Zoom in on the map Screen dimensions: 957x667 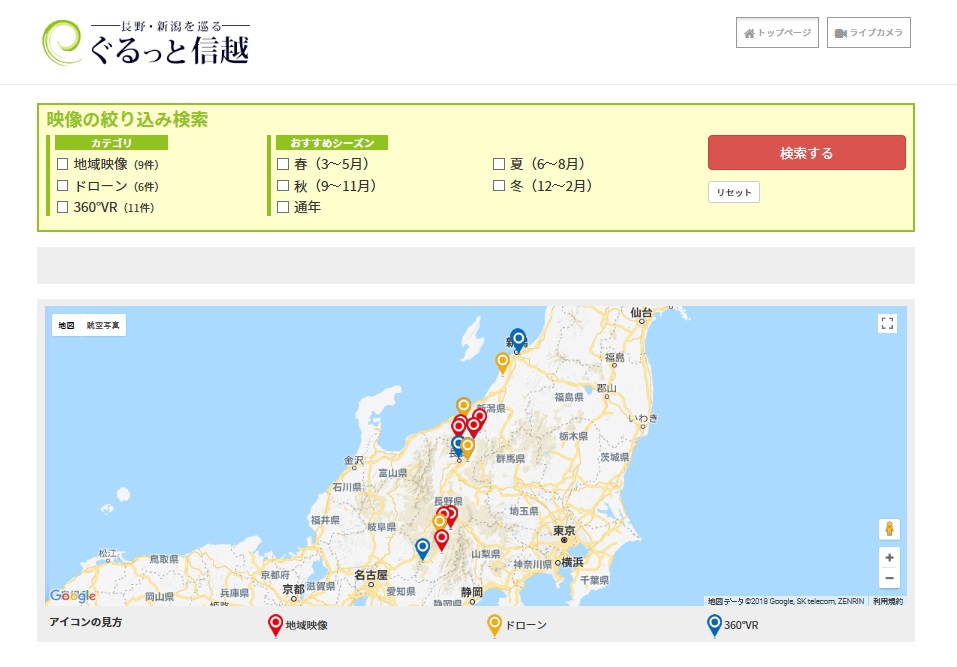pos(889,557)
